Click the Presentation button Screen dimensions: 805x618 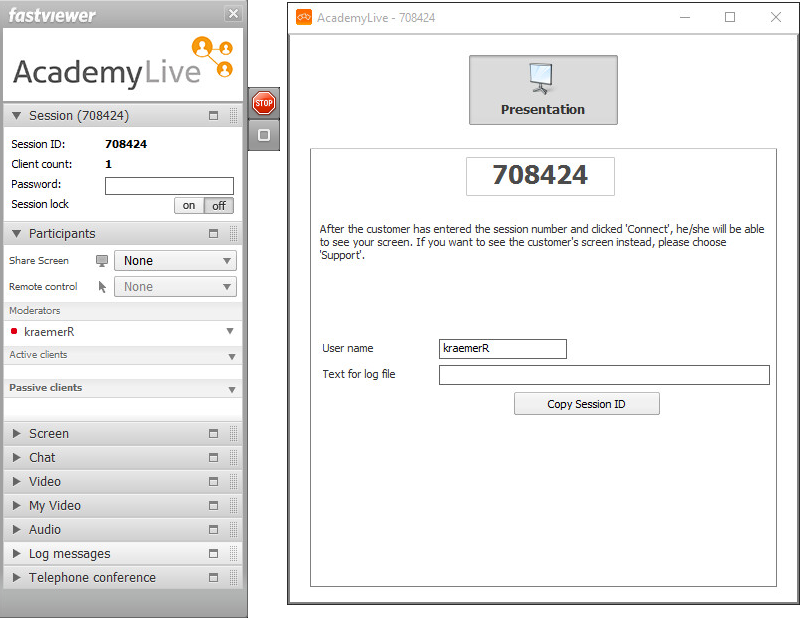543,90
